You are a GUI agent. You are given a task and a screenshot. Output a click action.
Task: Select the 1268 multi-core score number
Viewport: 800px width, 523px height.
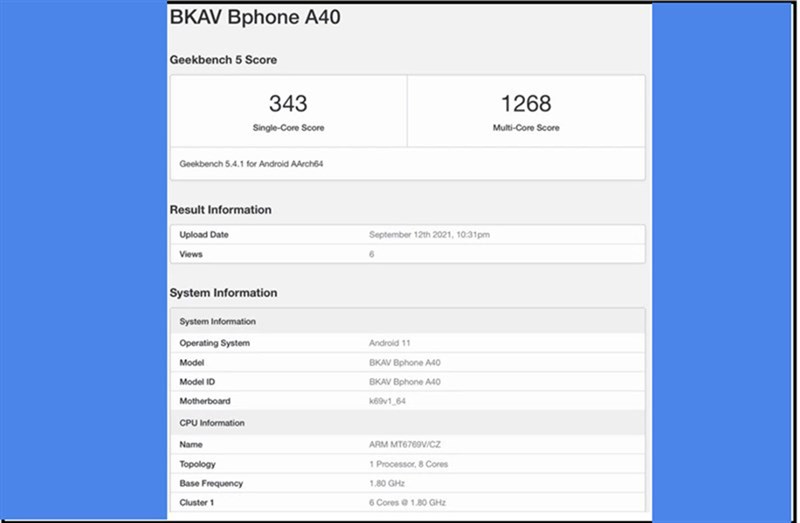(526, 103)
